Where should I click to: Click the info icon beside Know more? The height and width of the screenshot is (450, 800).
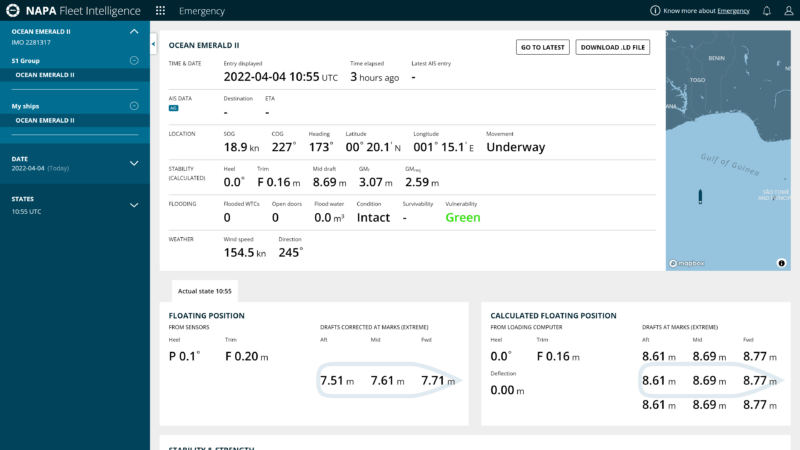click(x=655, y=11)
